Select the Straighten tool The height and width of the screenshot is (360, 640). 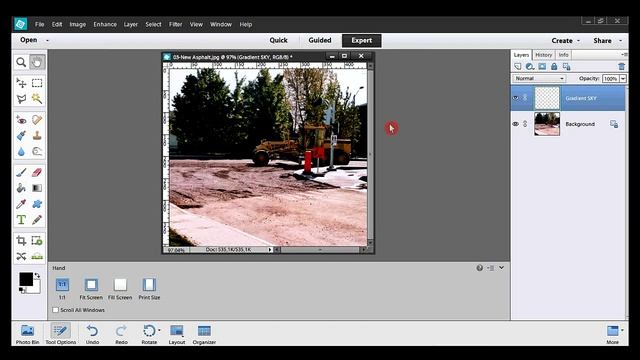pyautogui.click(x=37, y=256)
